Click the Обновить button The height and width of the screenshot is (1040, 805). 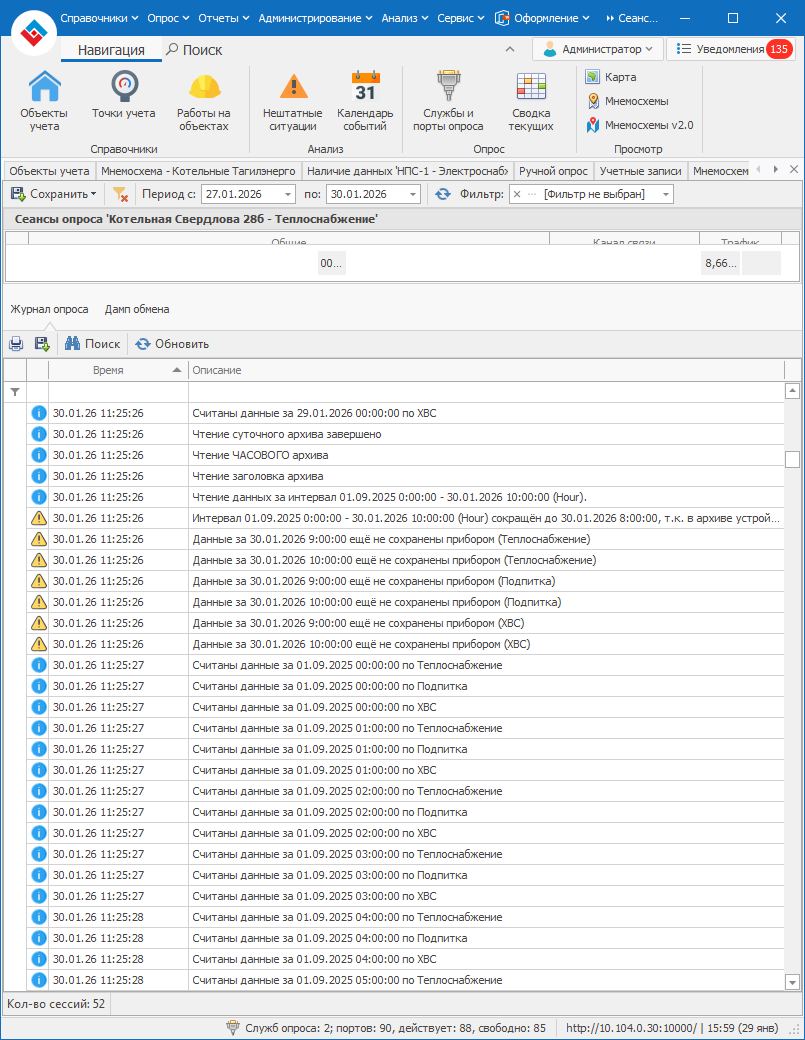(172, 344)
